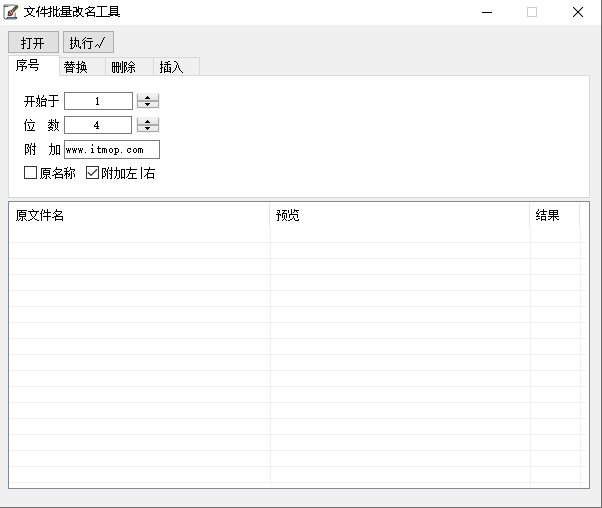602x508 pixels.
Task: Decrease the 开始于 value with down arrow
Action: tap(148, 104)
